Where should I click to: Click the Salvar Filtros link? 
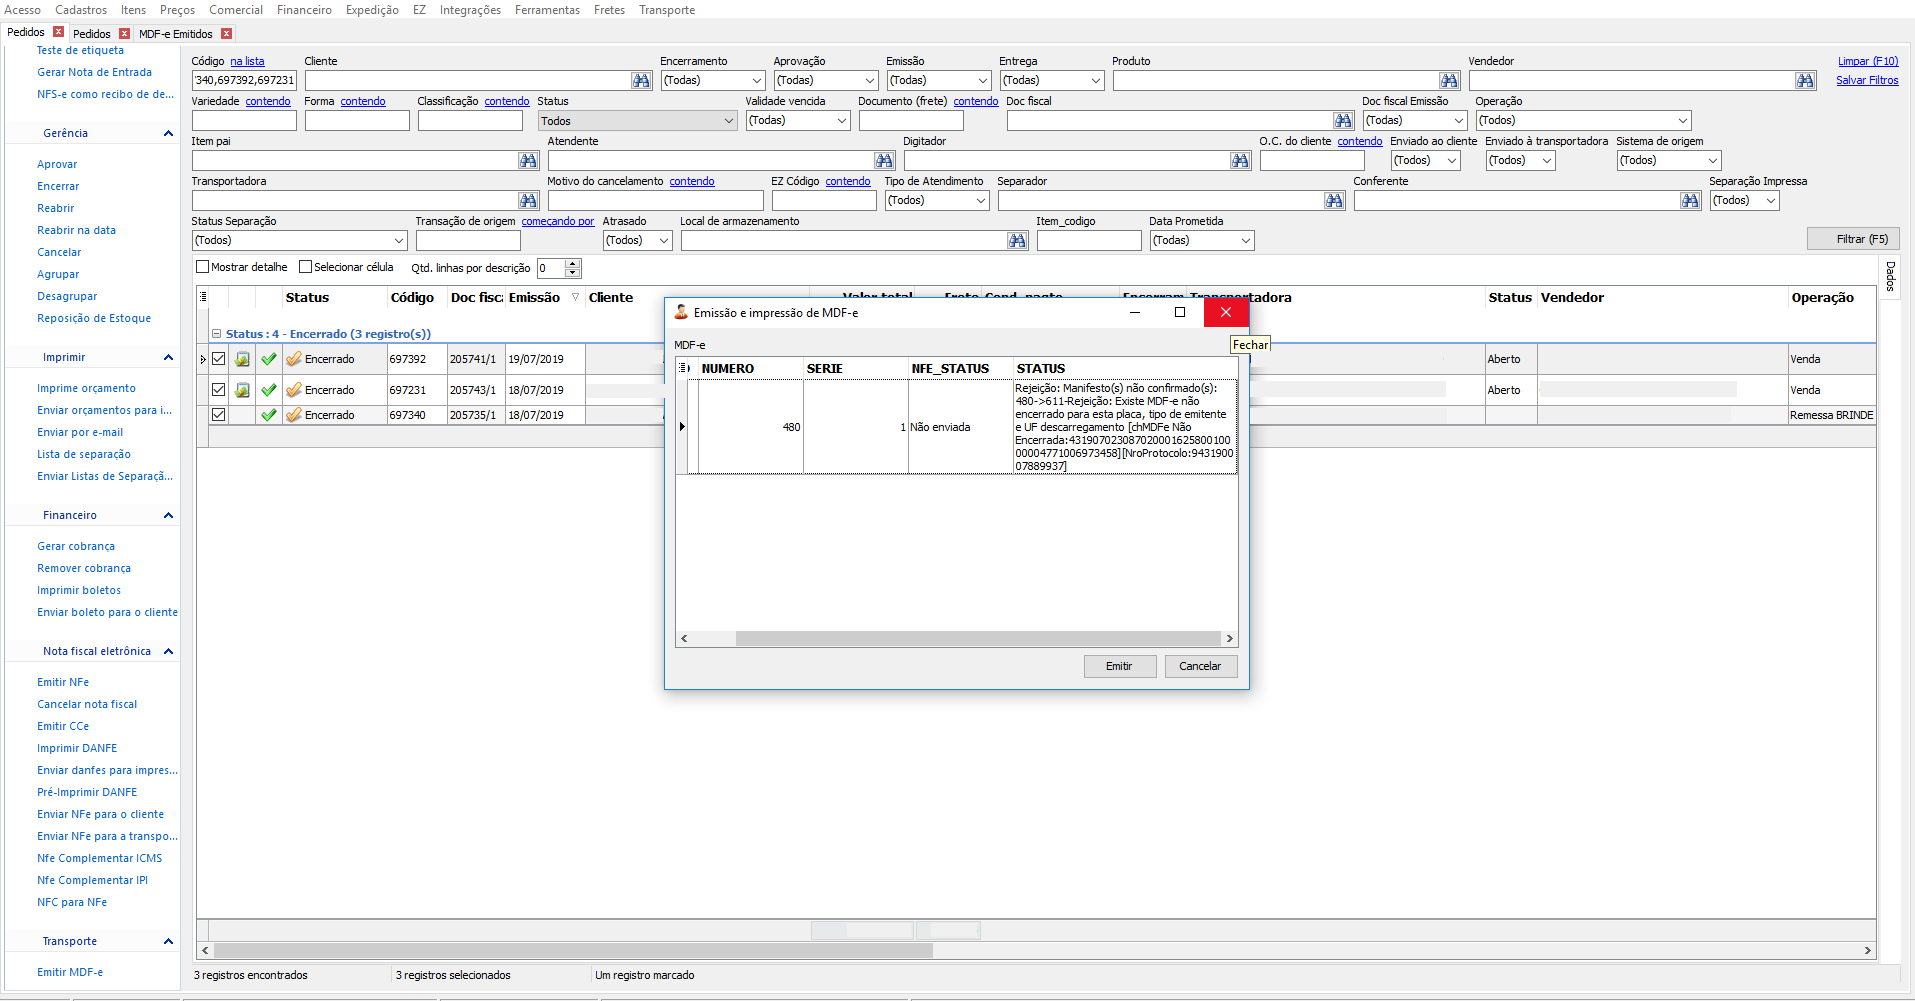(1867, 80)
